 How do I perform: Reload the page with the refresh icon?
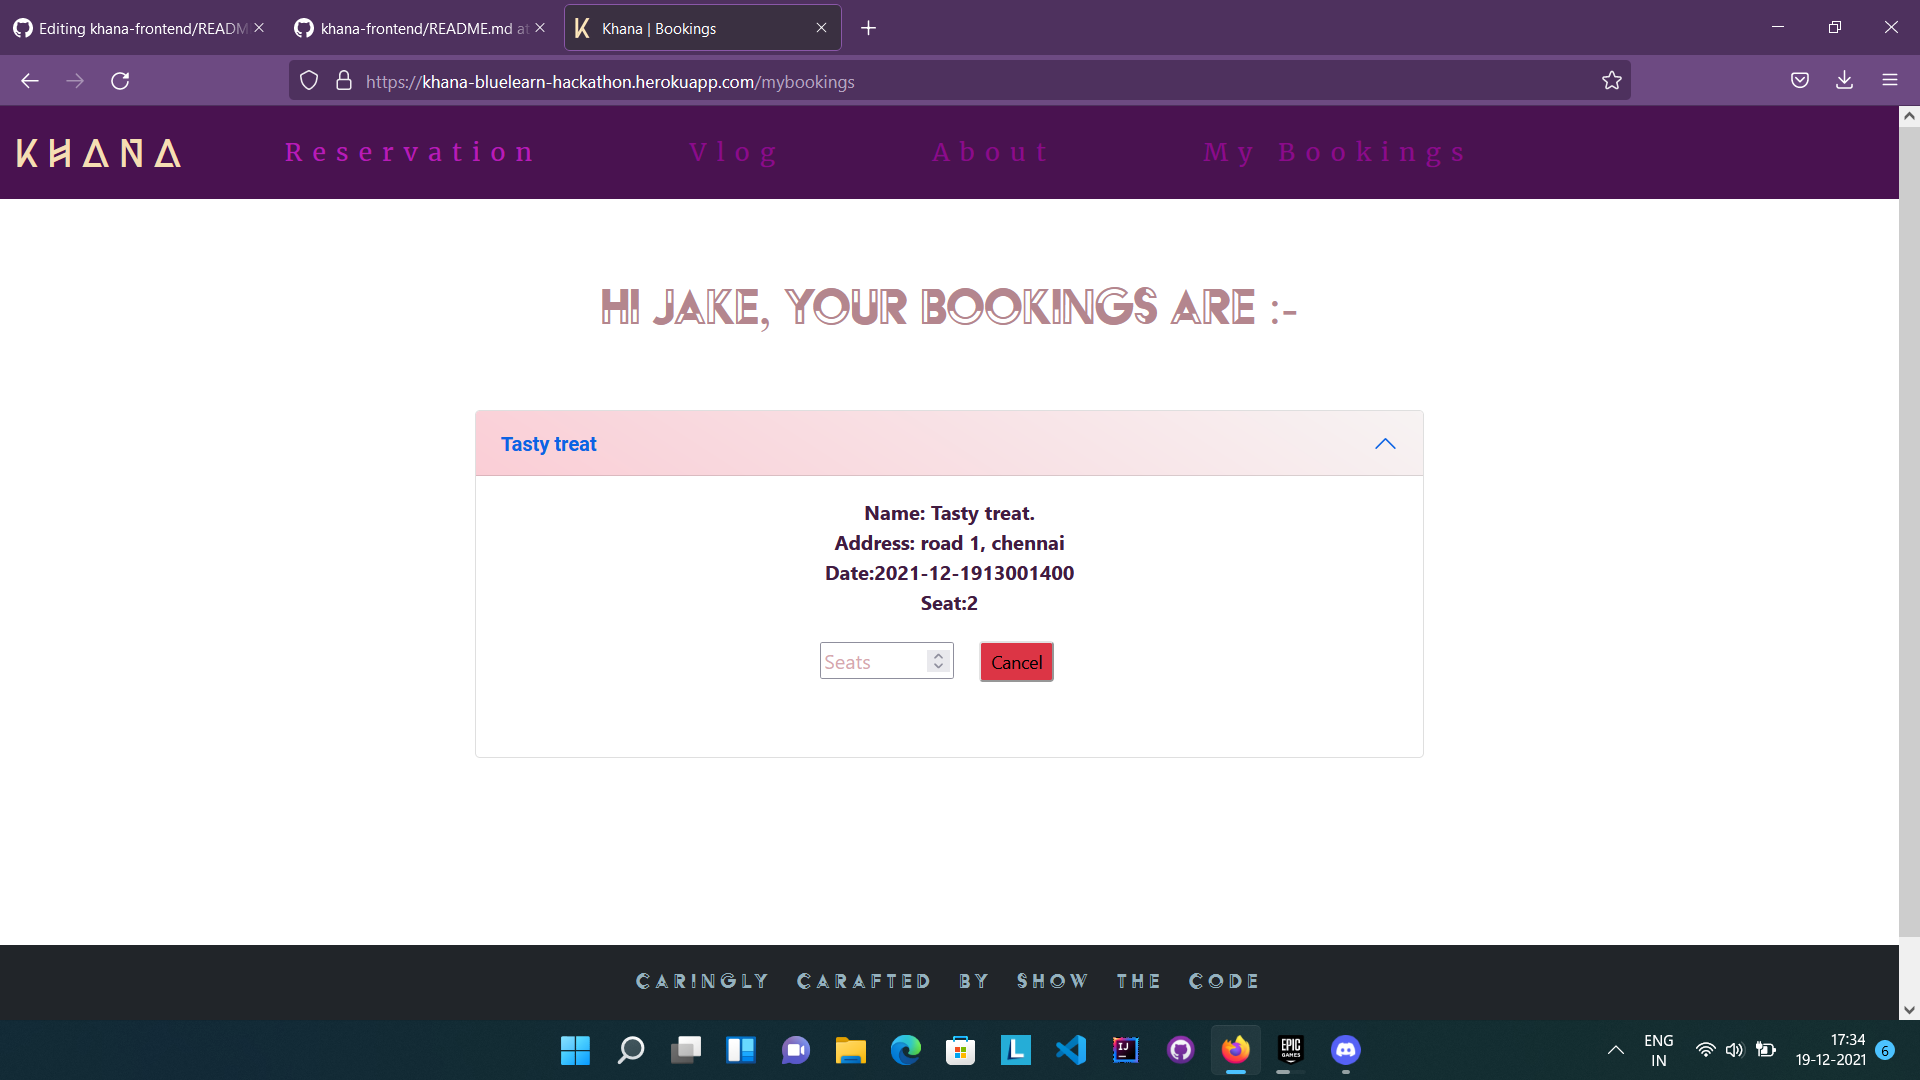[x=120, y=81]
